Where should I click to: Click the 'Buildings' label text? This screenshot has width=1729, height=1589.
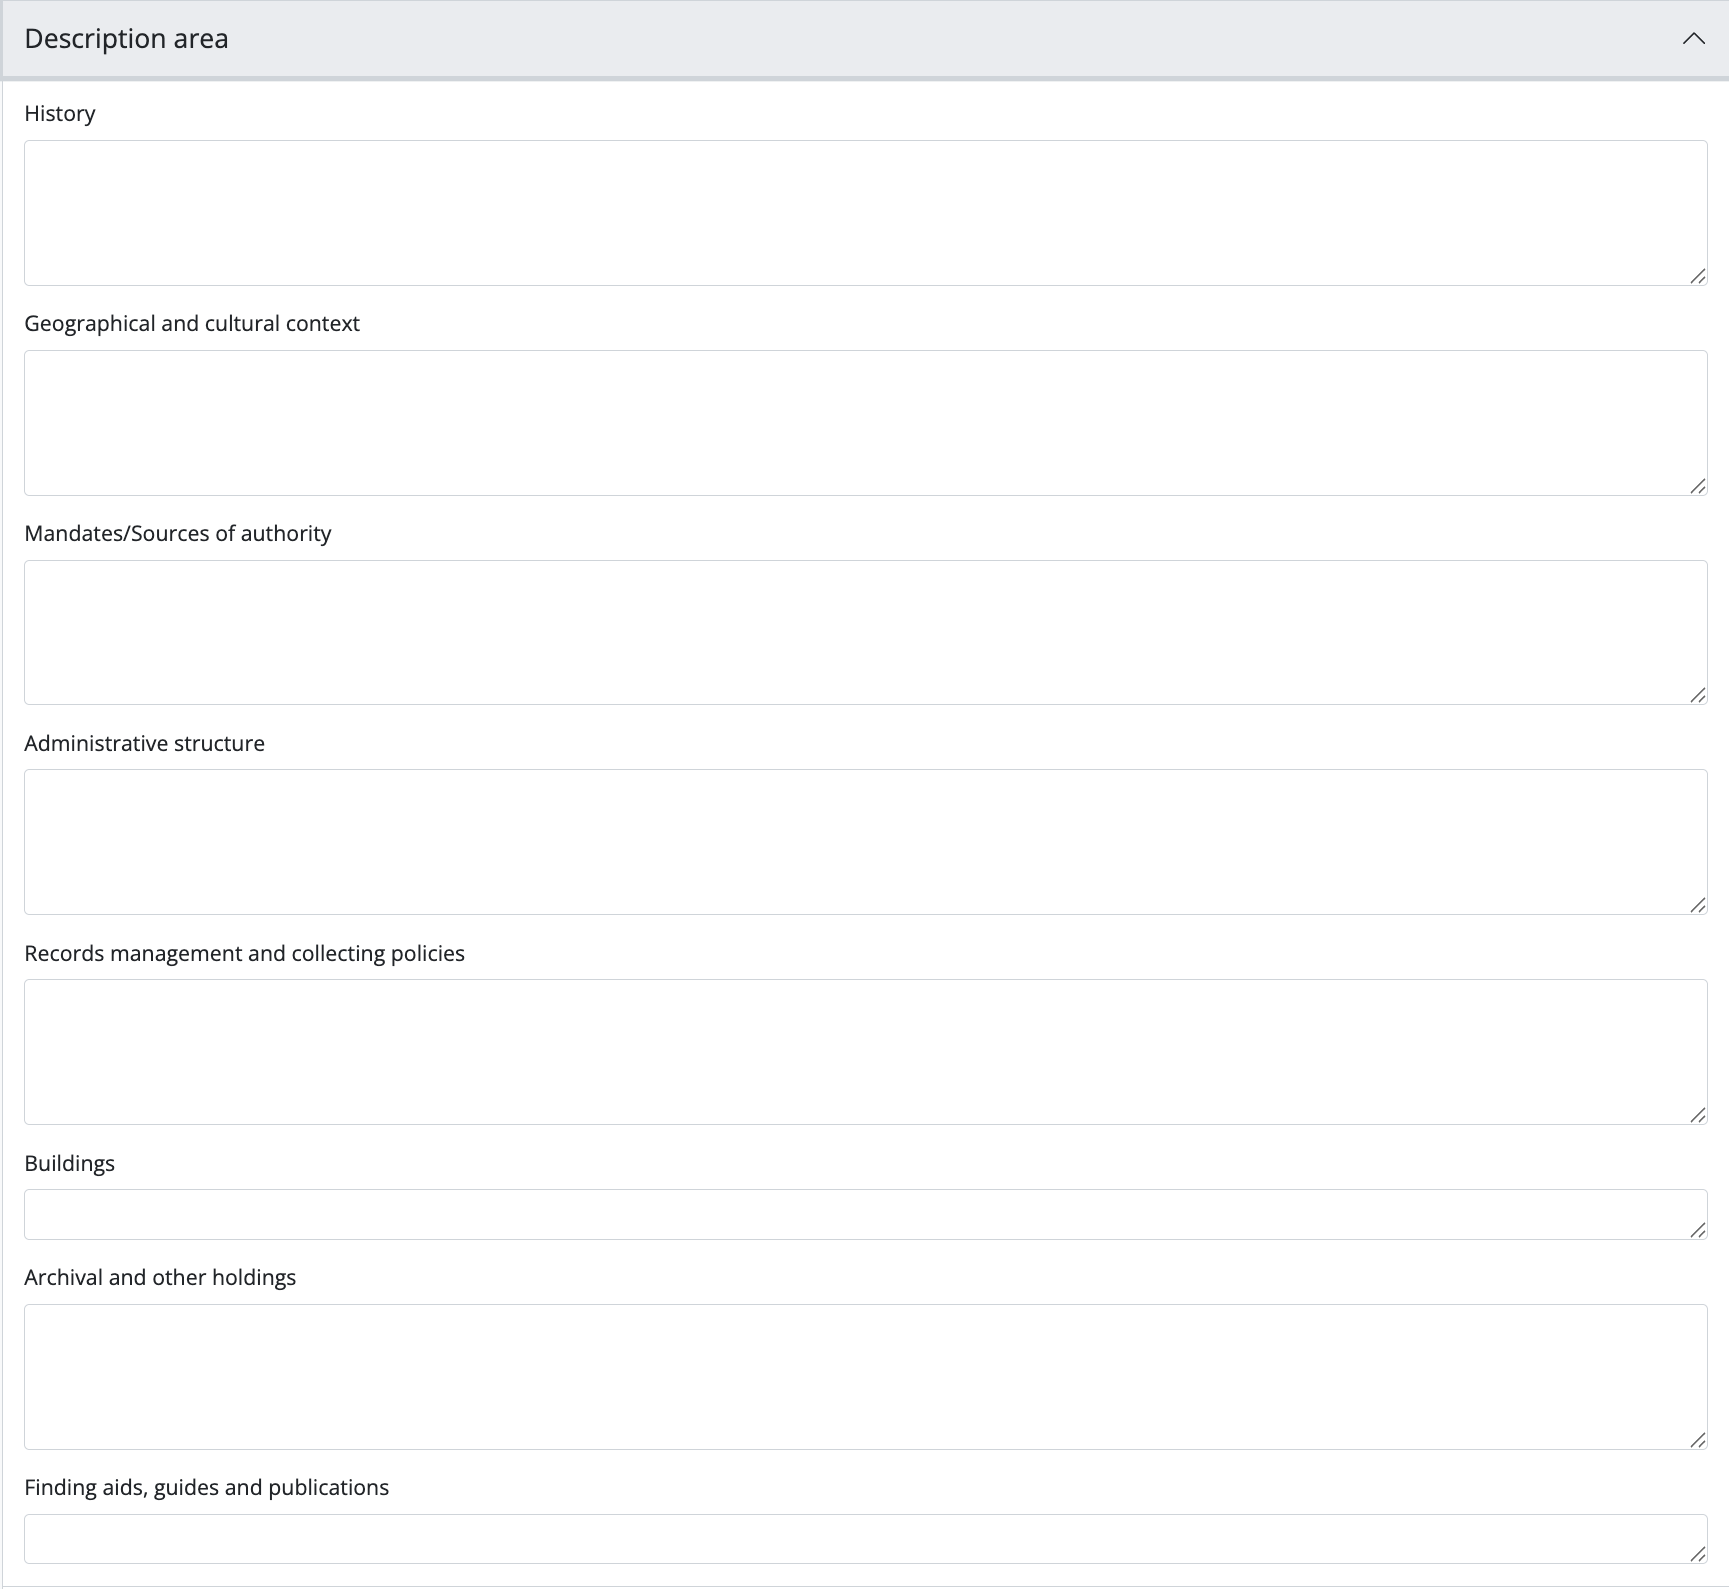[69, 1164]
